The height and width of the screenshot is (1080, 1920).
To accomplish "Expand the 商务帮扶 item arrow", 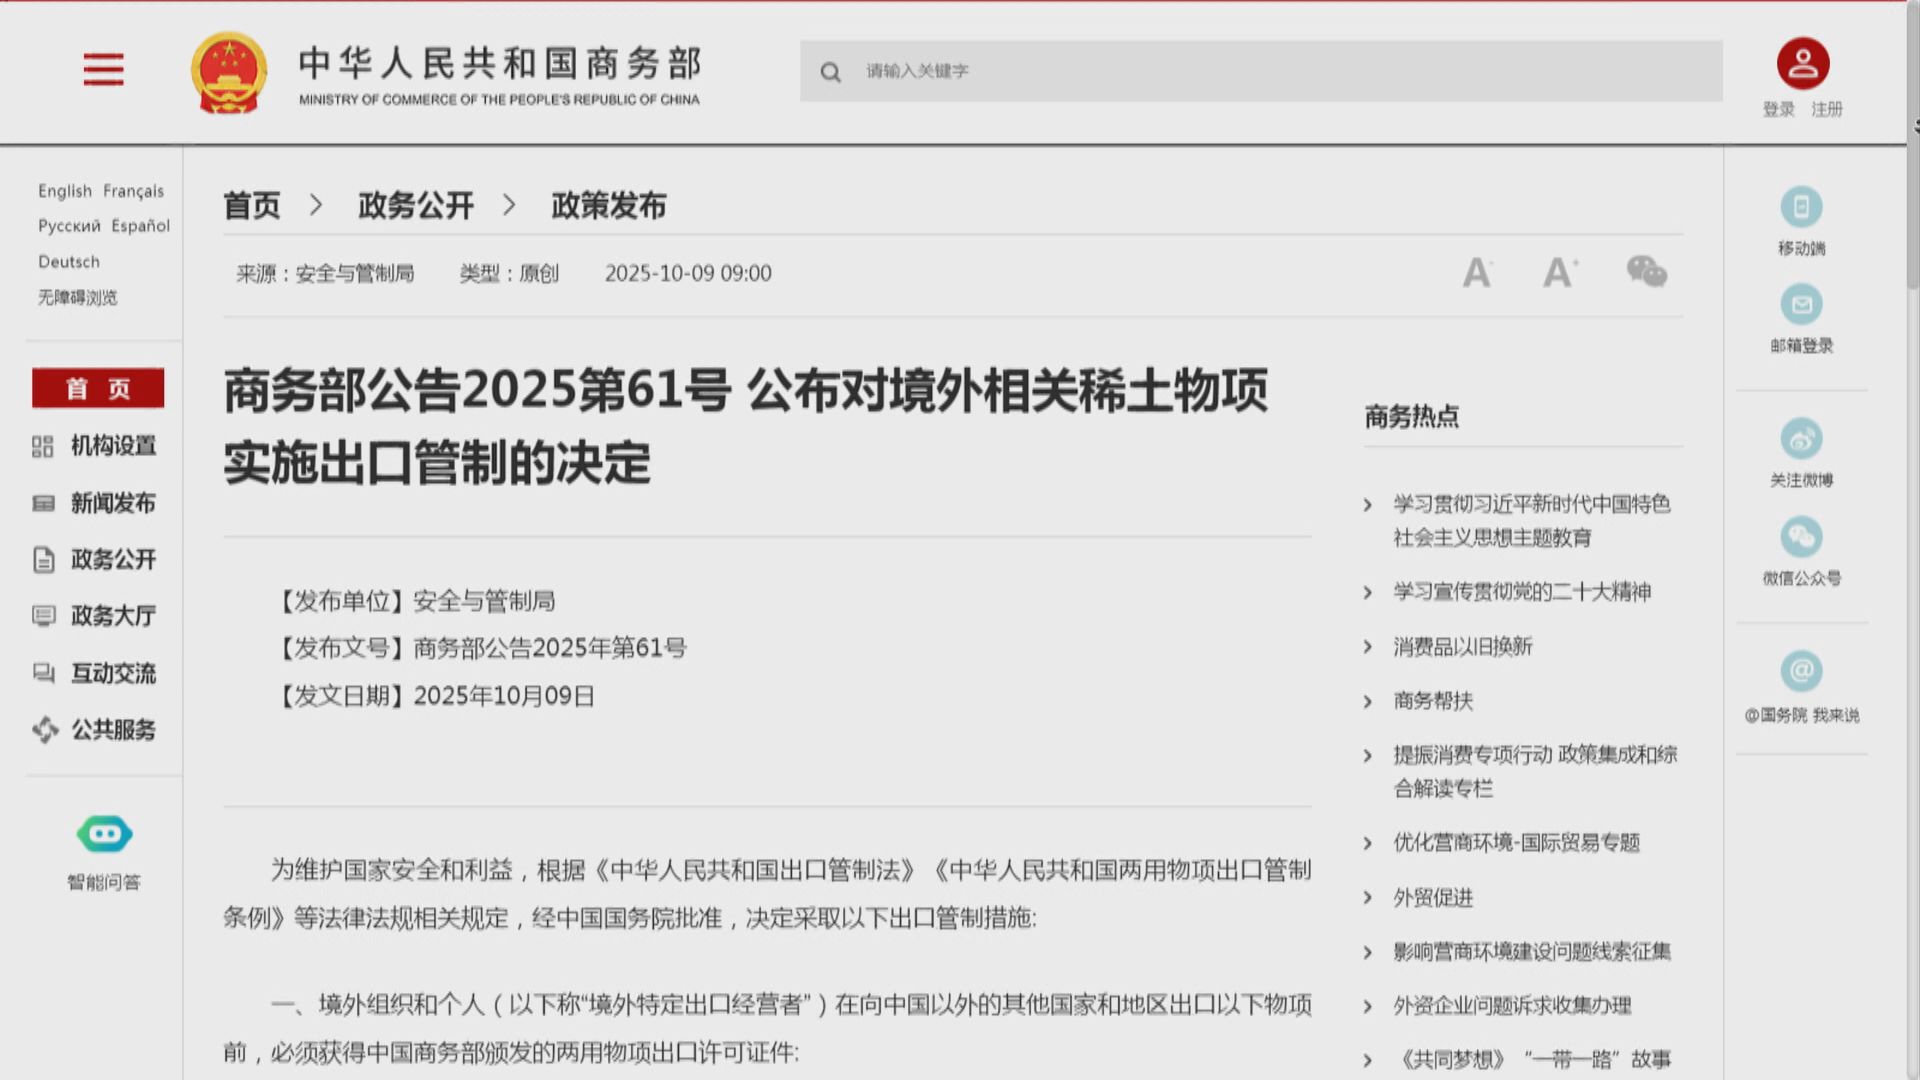I will coord(1368,701).
